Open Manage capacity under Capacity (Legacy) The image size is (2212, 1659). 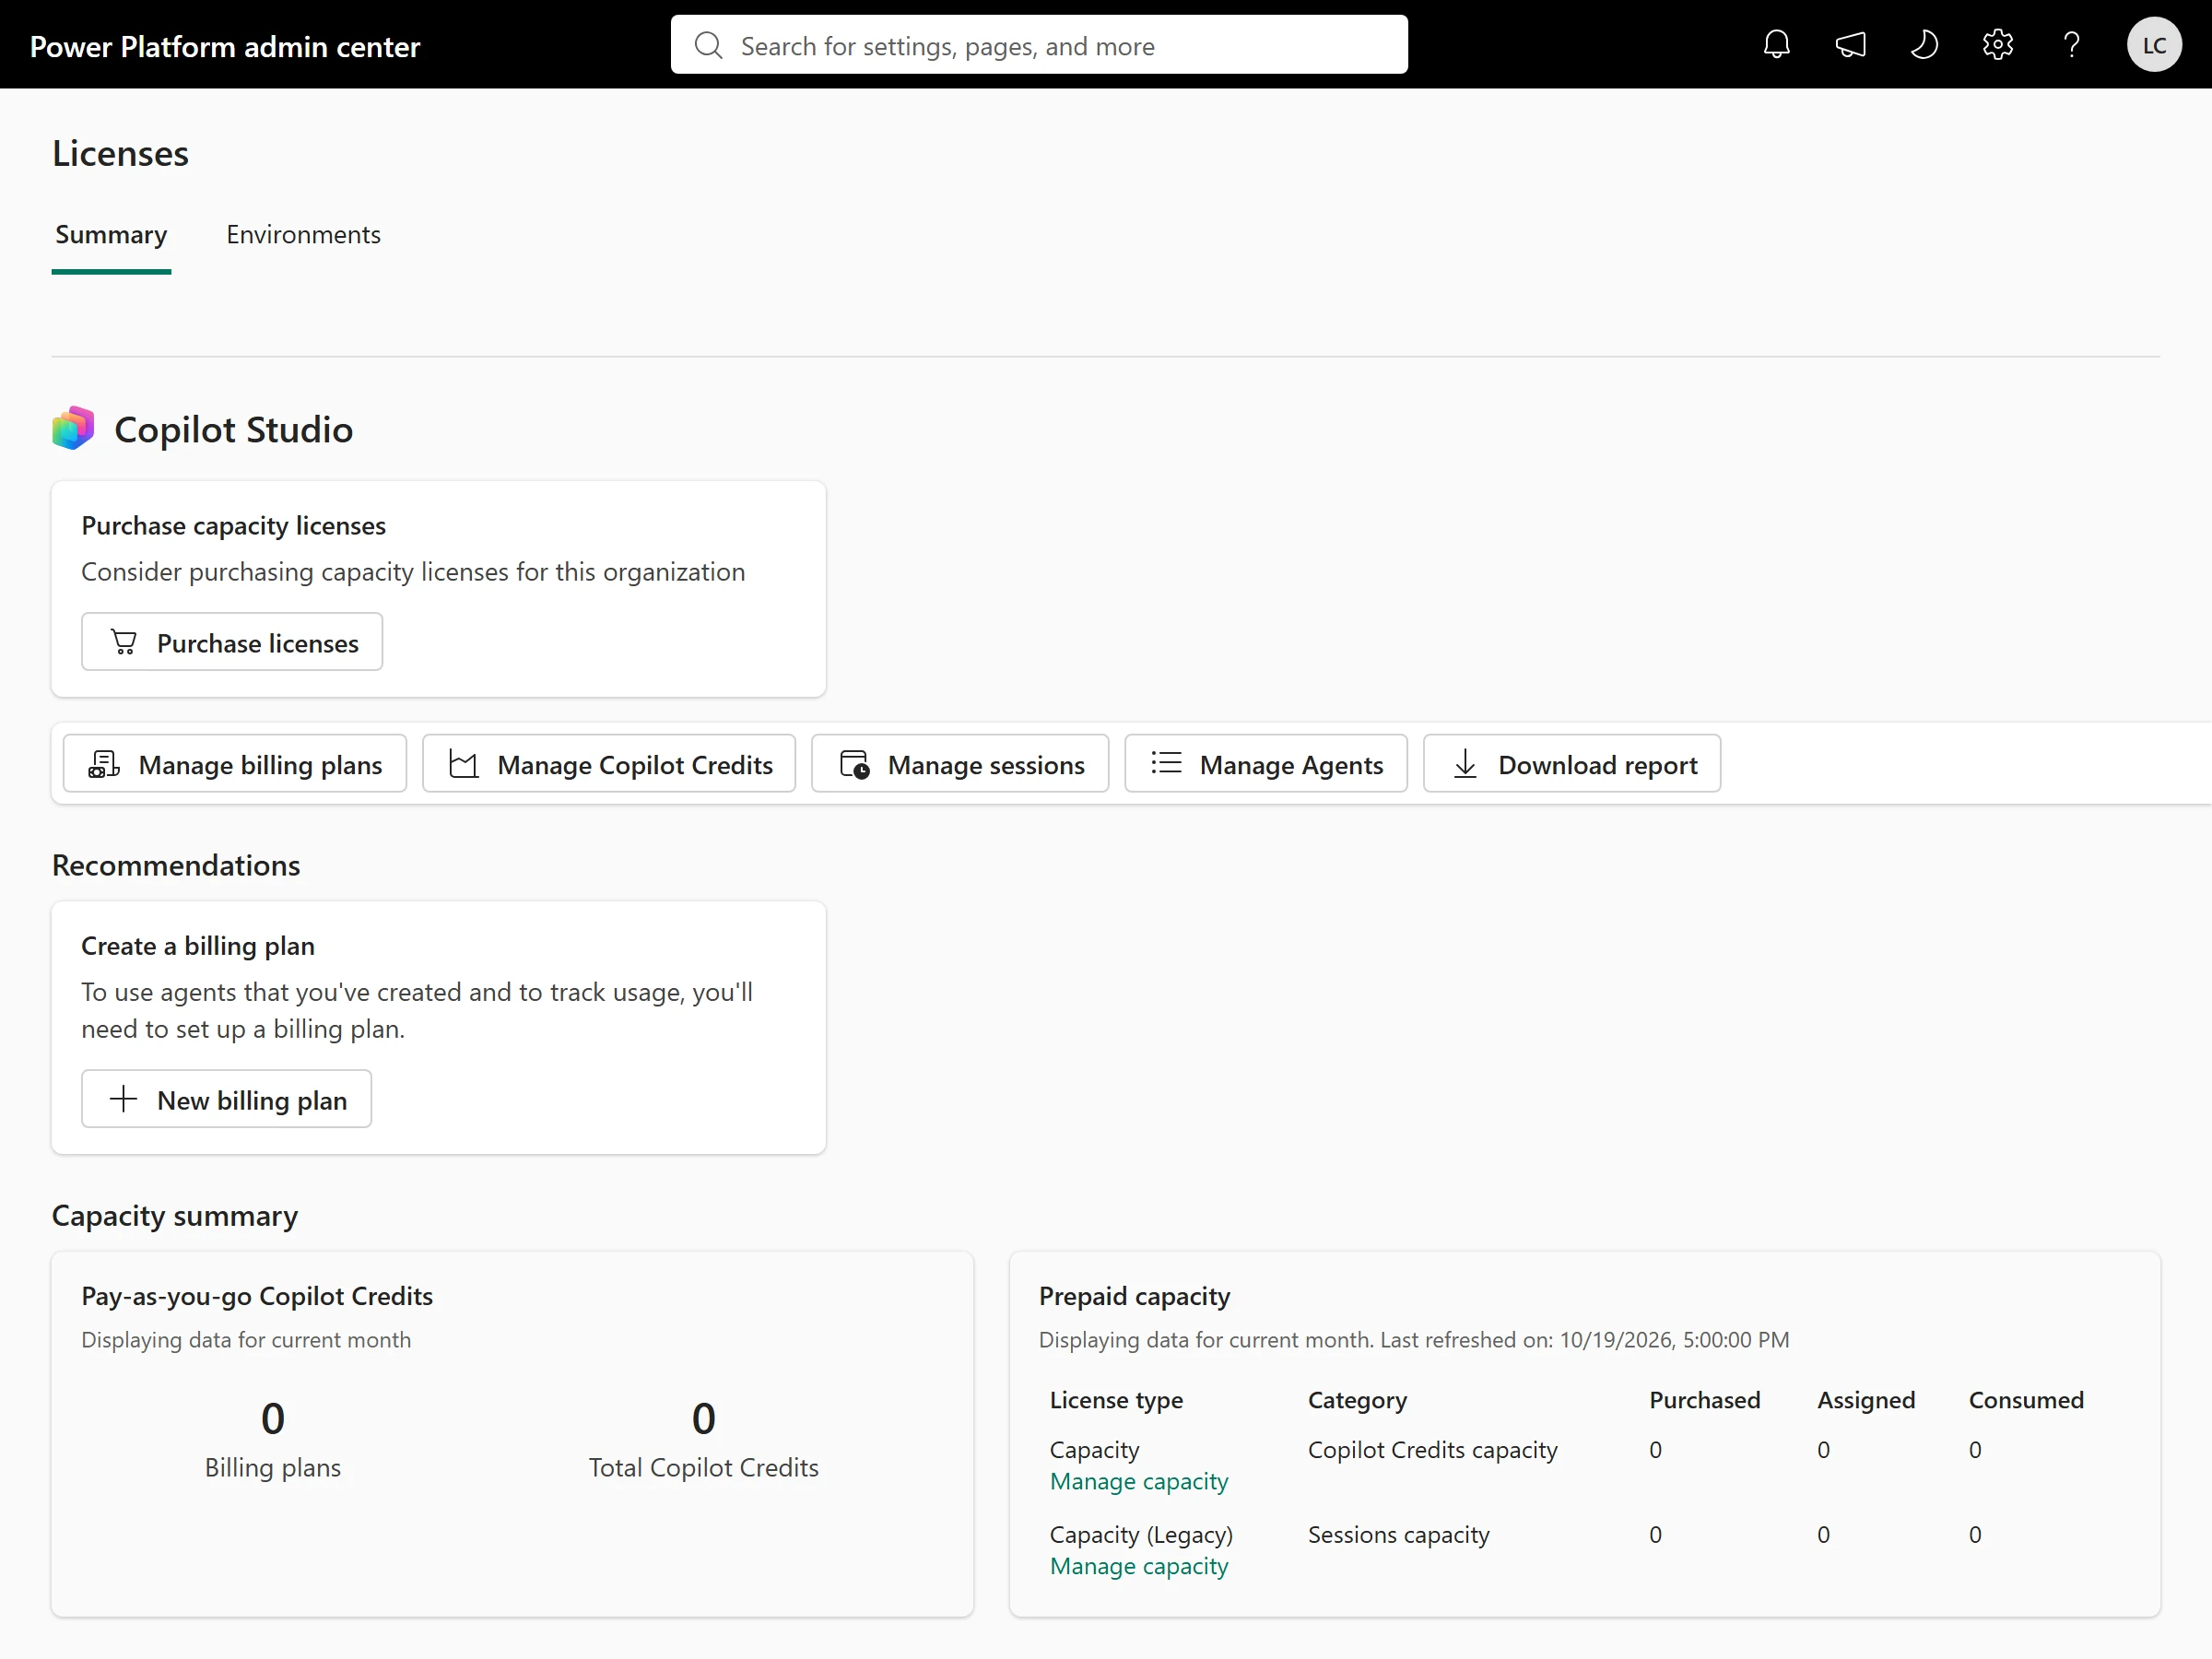1139,1567
